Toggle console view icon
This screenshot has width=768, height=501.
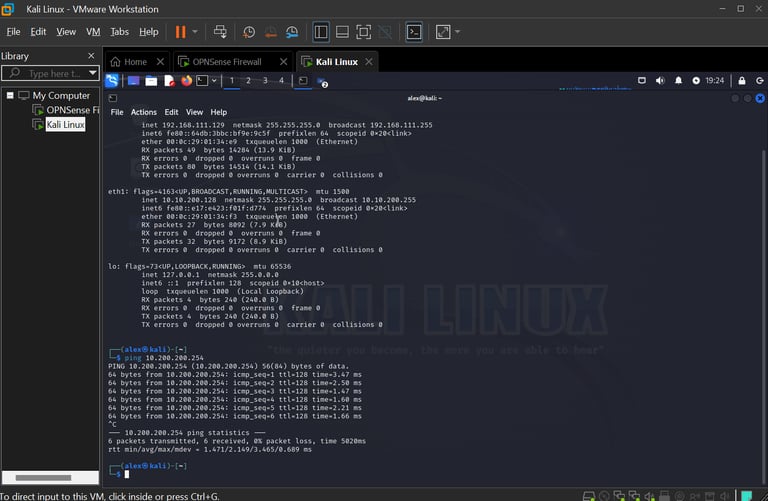point(414,32)
